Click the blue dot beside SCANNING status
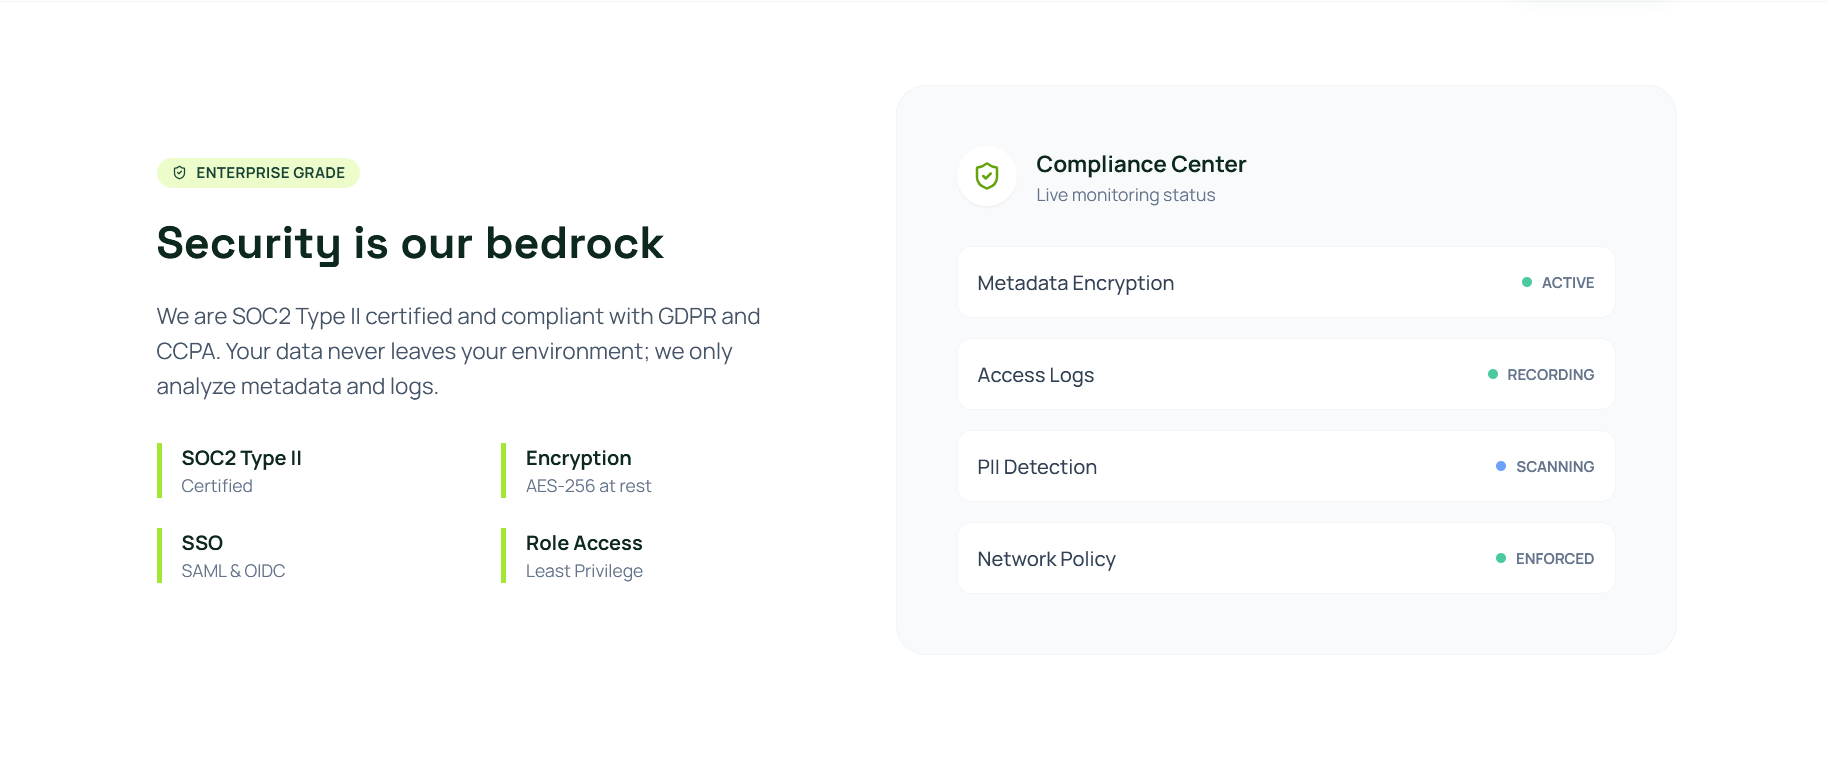 pyautogui.click(x=1501, y=467)
